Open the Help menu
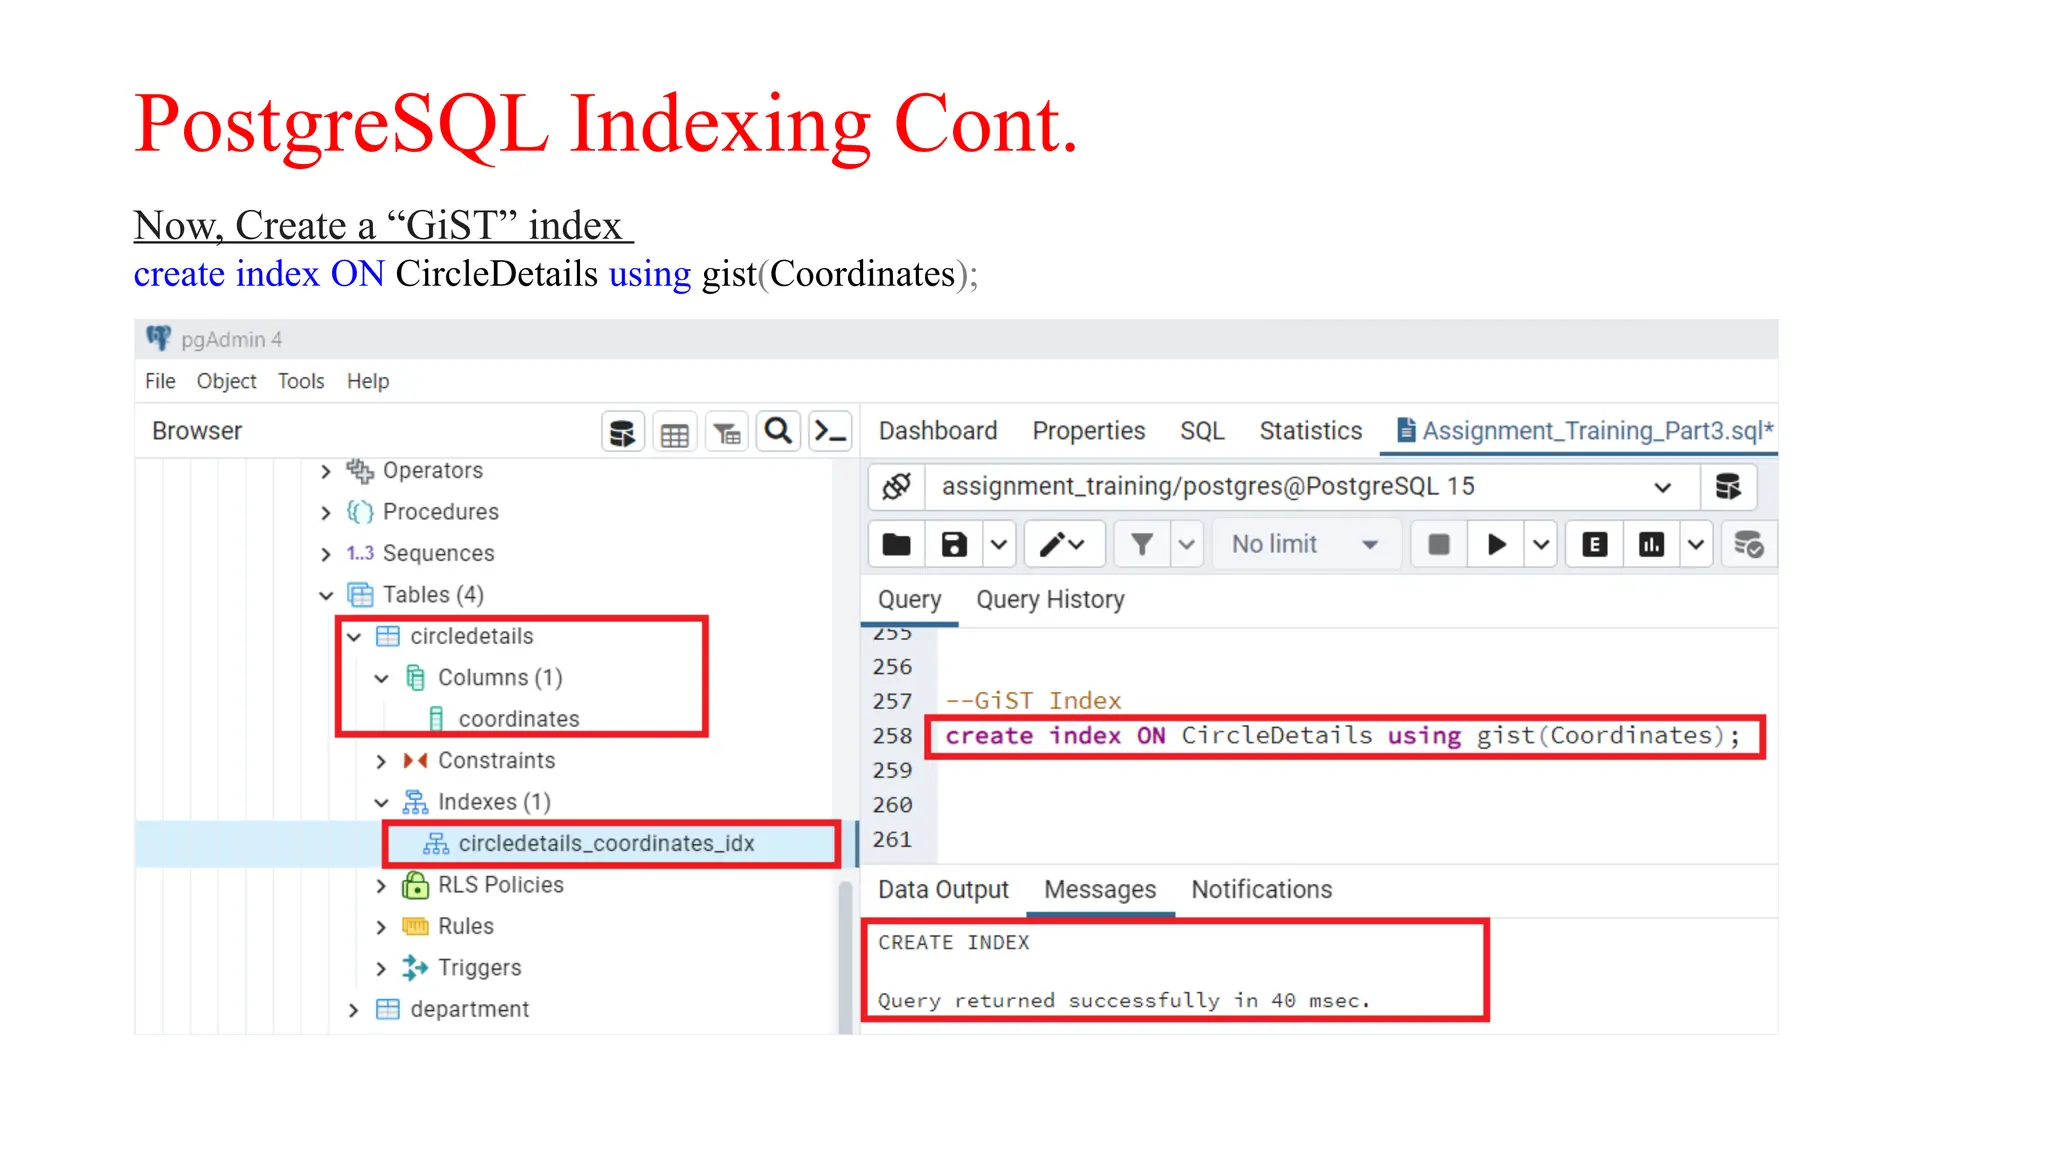Viewport: 2048px width, 1152px height. pyautogui.click(x=368, y=381)
